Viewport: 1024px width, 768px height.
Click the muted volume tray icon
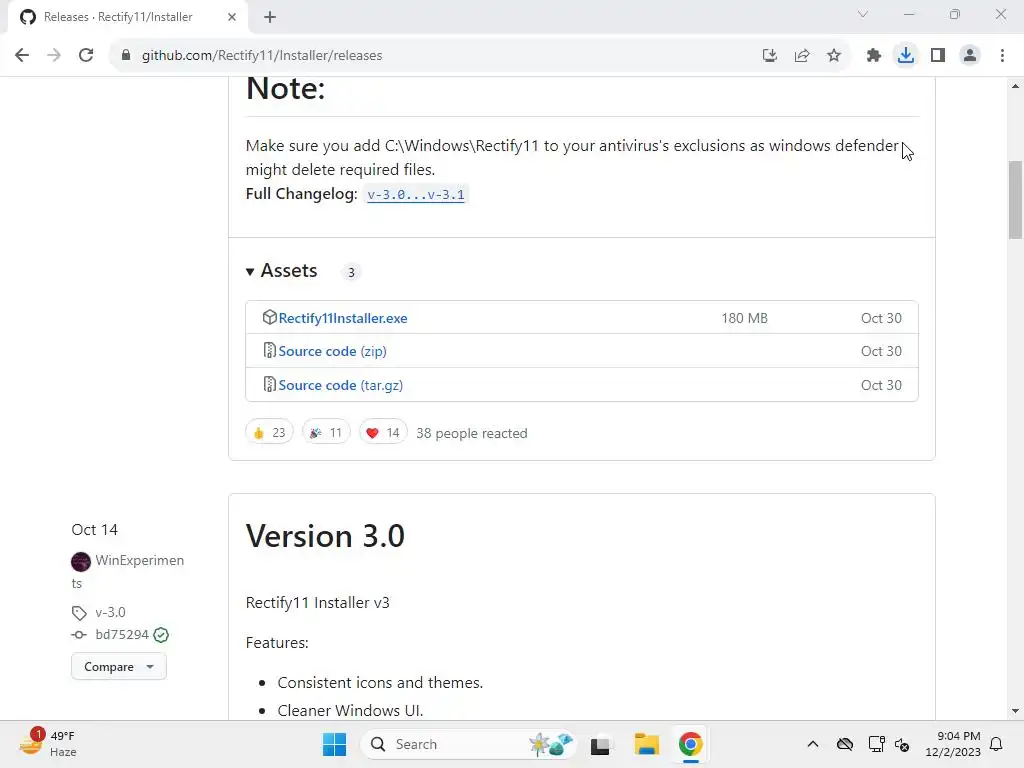tap(902, 744)
